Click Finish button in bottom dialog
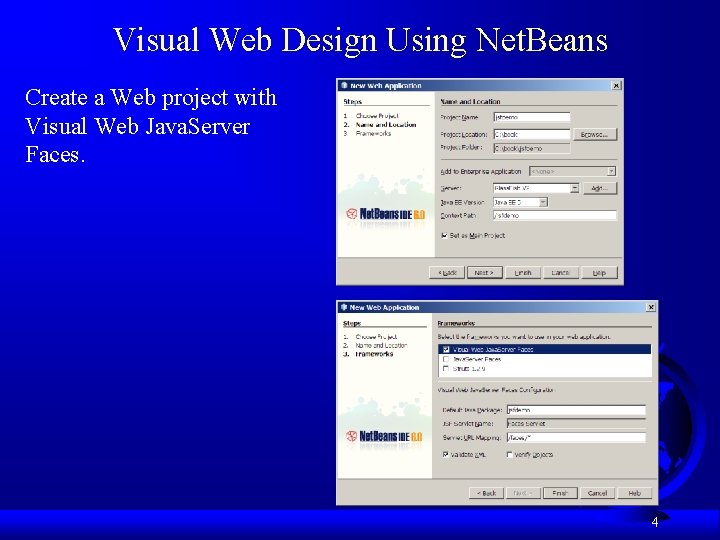 [560, 493]
